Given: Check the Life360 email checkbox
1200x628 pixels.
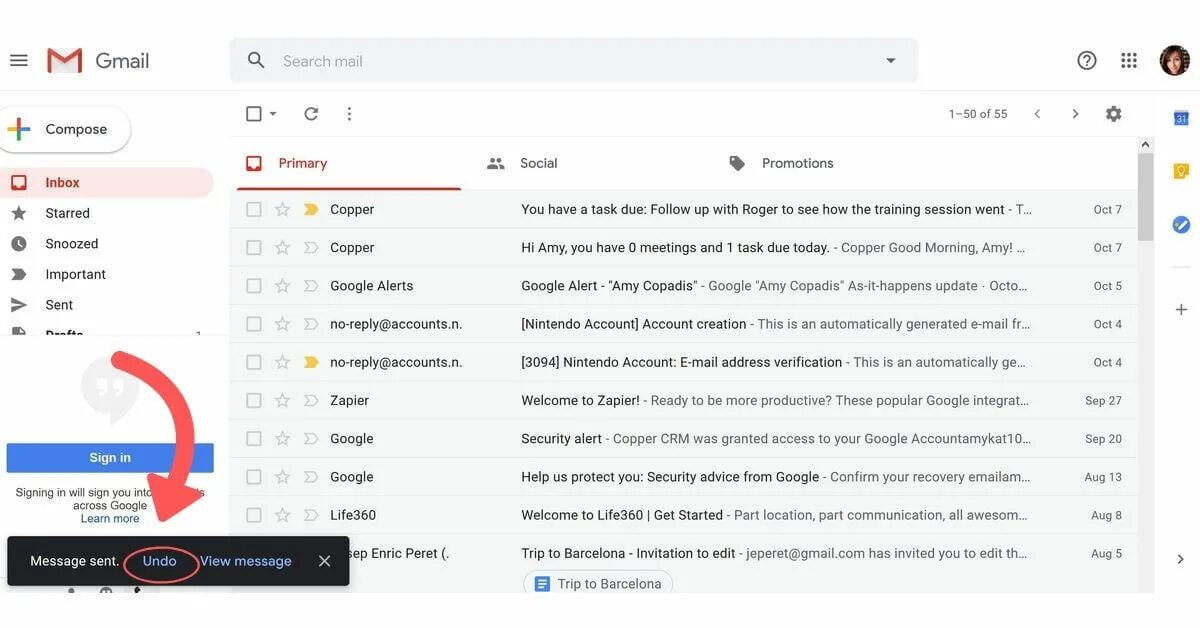Looking at the screenshot, I should (254, 515).
